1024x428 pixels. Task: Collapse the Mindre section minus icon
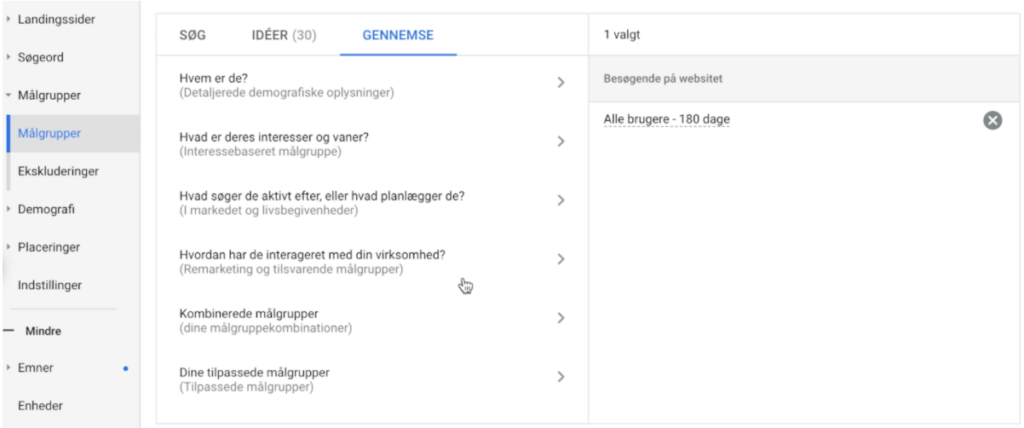point(8,331)
